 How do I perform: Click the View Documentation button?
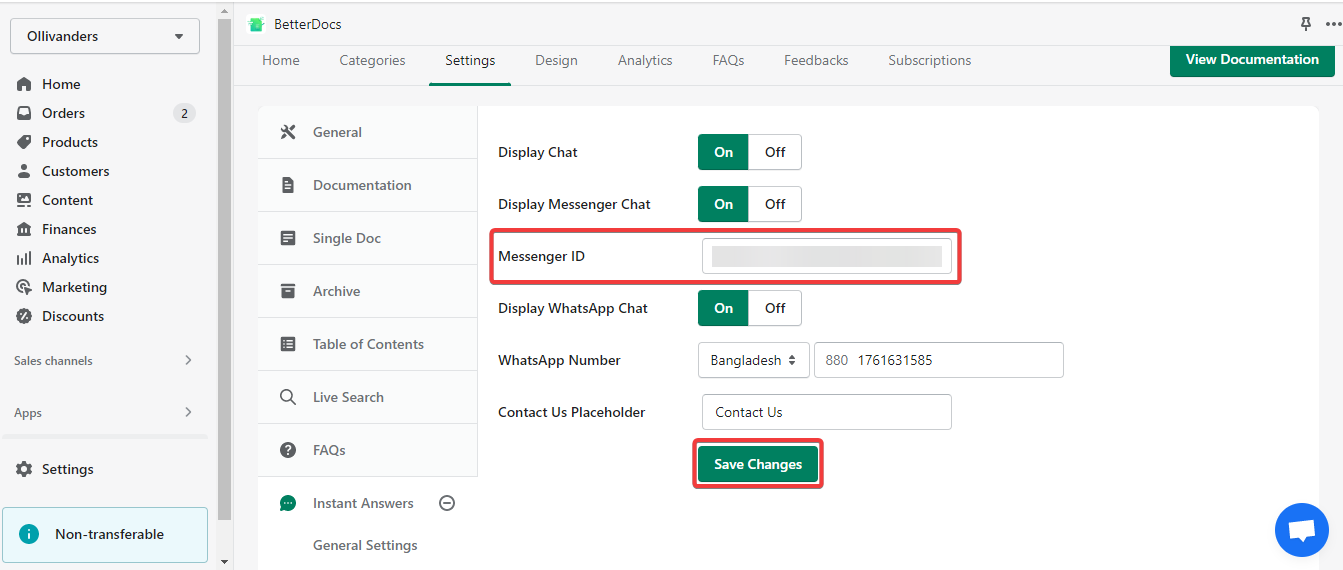point(1252,60)
